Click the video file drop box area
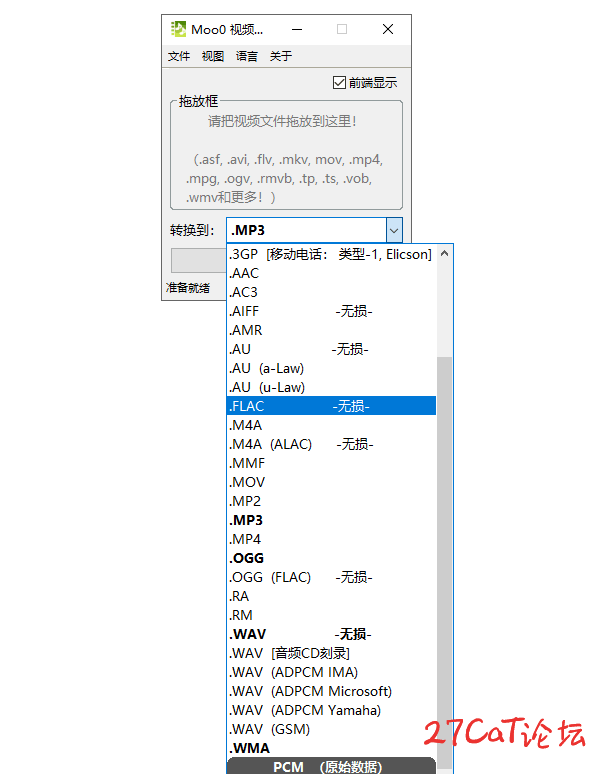The image size is (601, 774). click(286, 155)
